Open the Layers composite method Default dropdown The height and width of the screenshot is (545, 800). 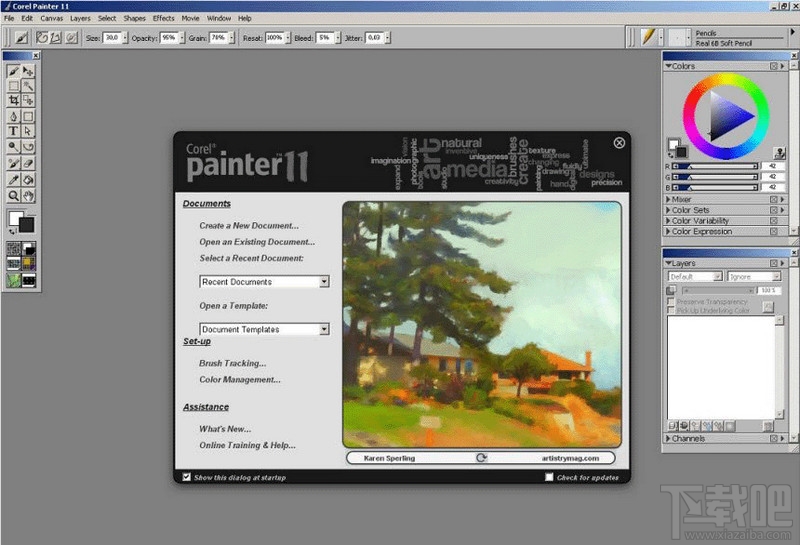tap(695, 276)
